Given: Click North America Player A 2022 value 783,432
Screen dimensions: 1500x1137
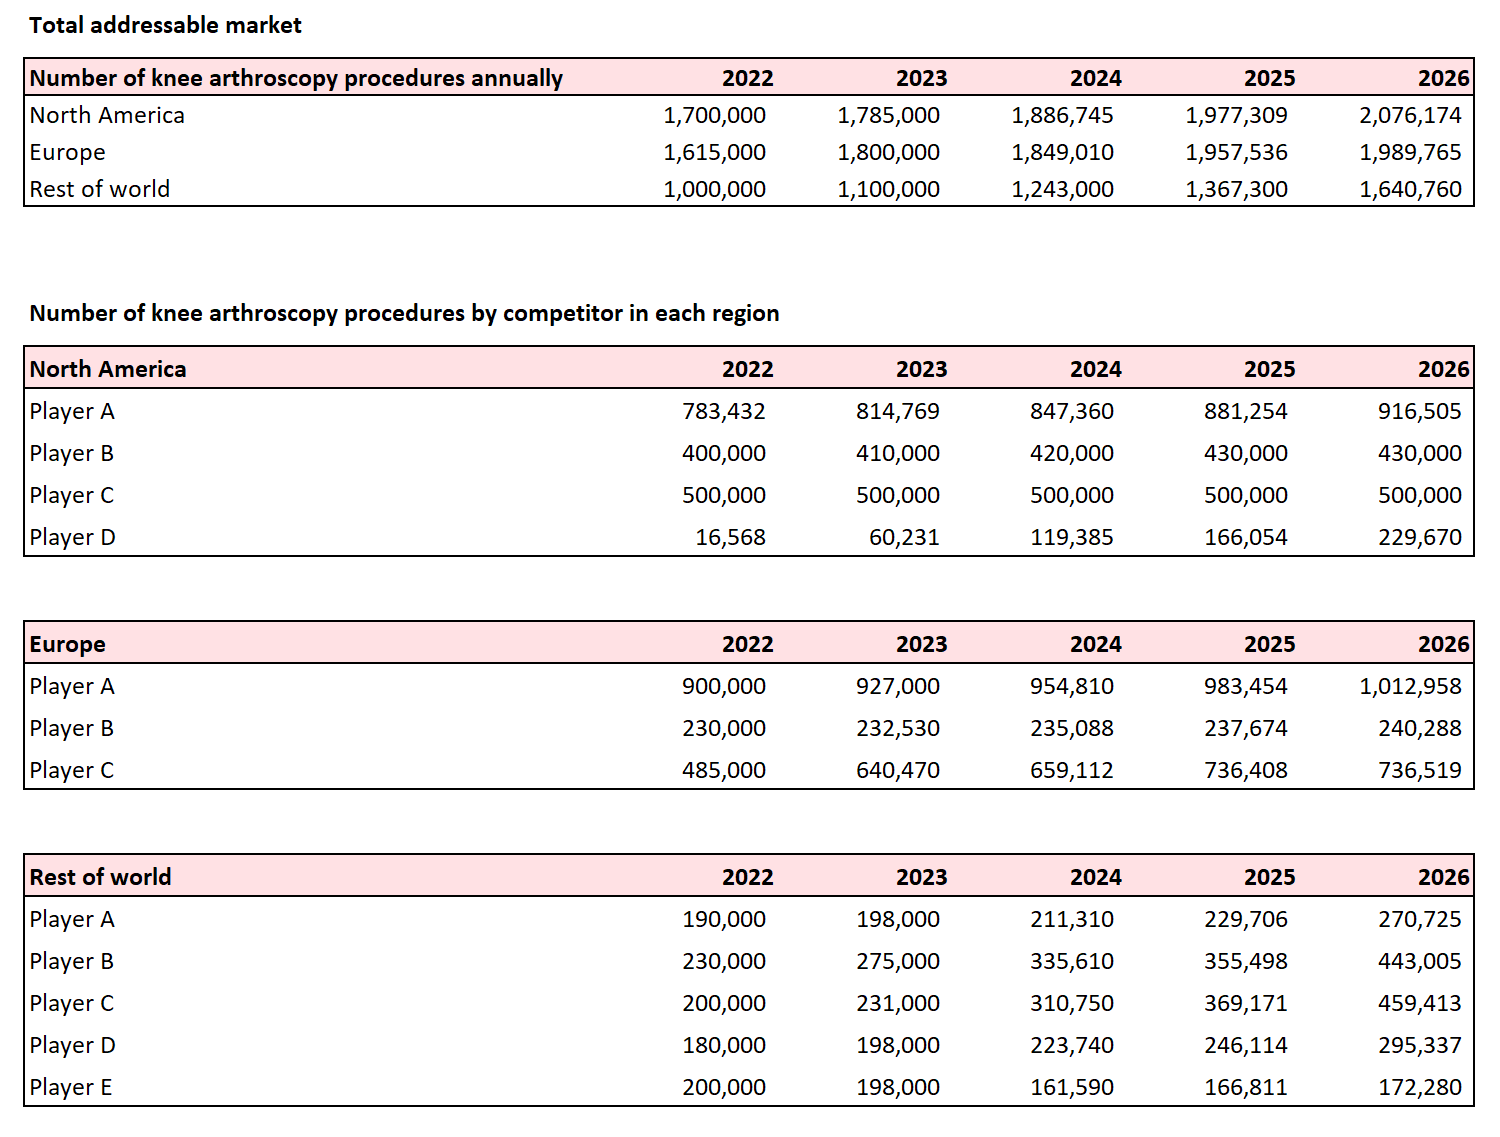Looking at the screenshot, I should [x=723, y=411].
